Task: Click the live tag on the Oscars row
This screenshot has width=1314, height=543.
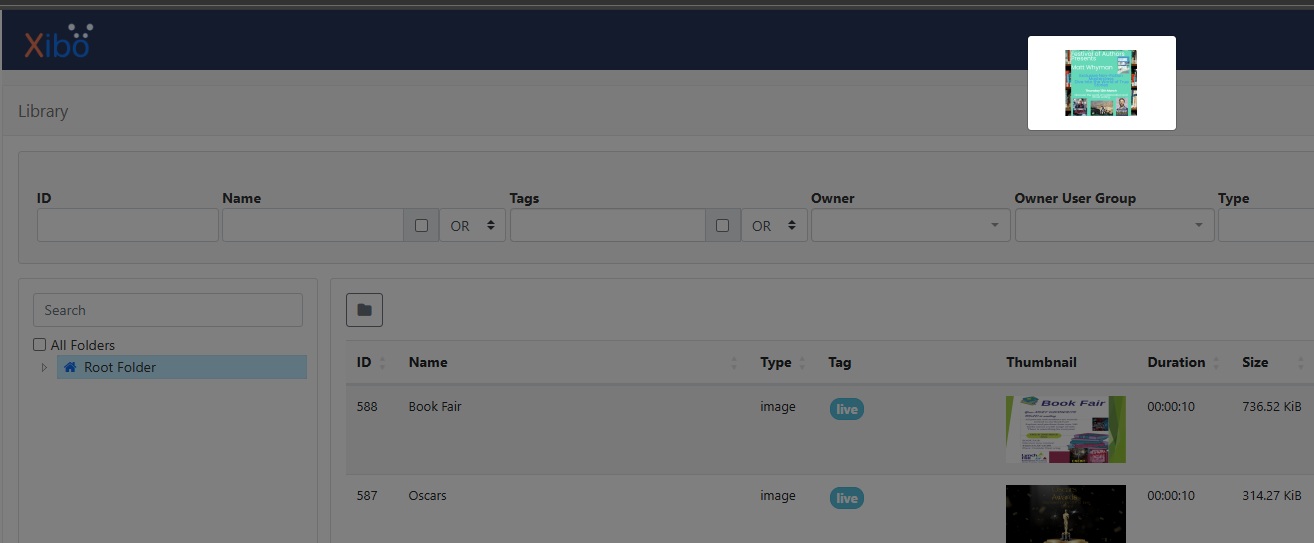Action: [846, 498]
